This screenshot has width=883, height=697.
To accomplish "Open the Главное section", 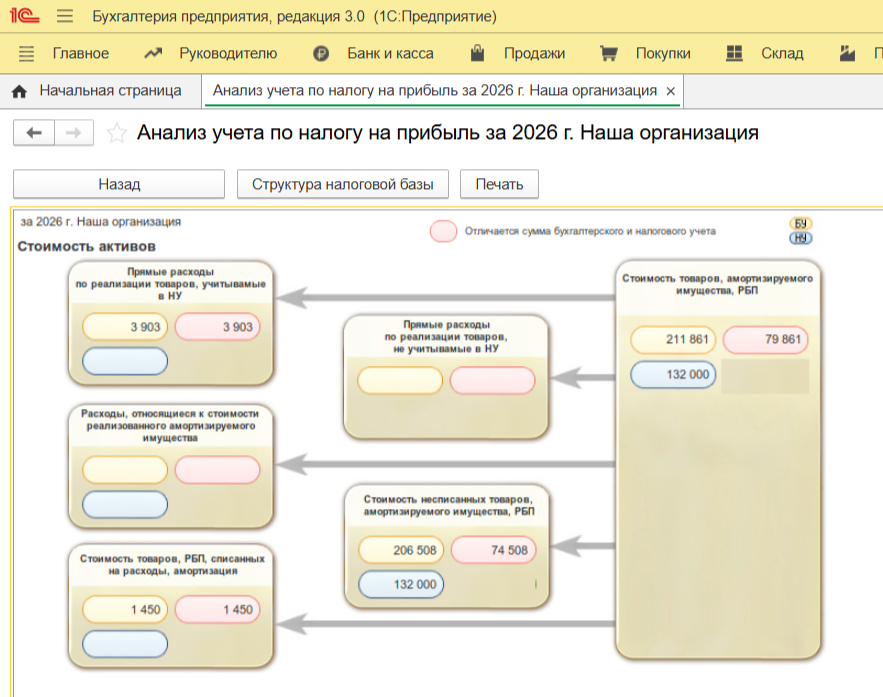I will tap(81, 53).
